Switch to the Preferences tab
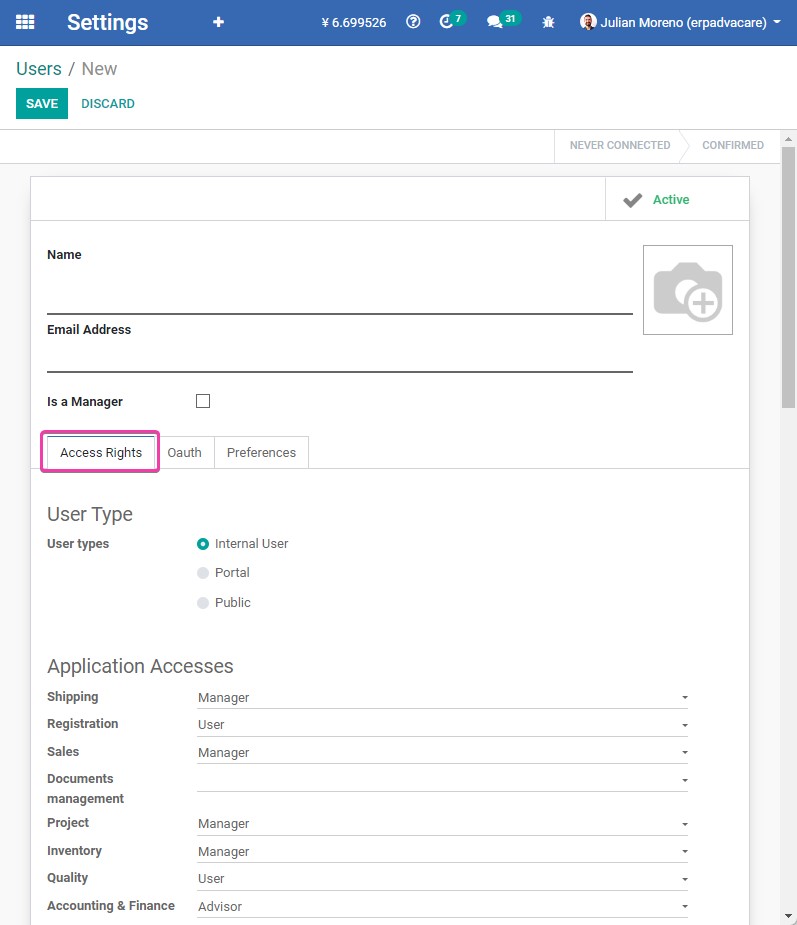The width and height of the screenshot is (797, 925). coord(261,452)
